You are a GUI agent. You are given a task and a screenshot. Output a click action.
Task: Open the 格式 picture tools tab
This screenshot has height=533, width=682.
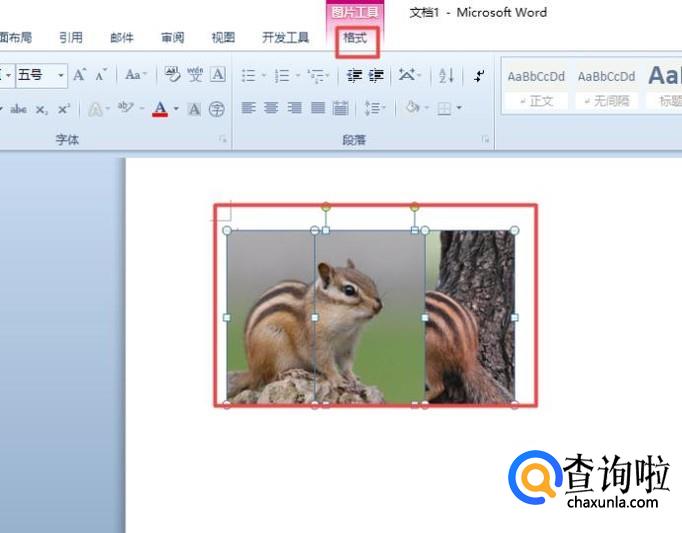pyautogui.click(x=355, y=38)
